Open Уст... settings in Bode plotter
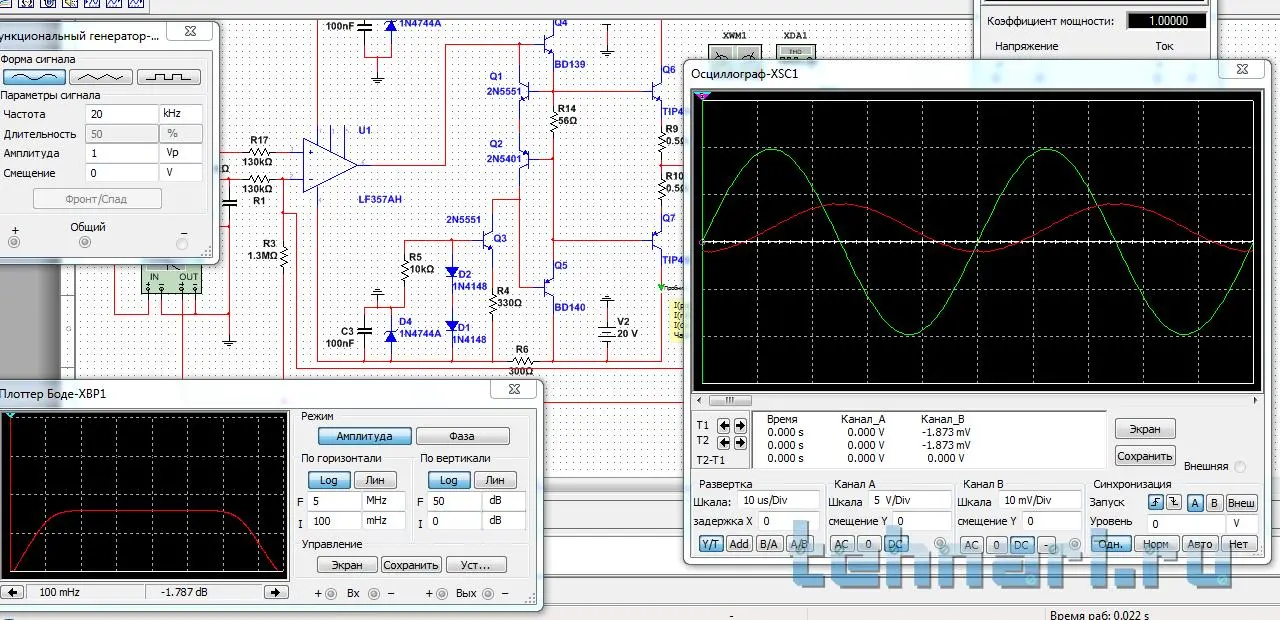 click(x=476, y=565)
